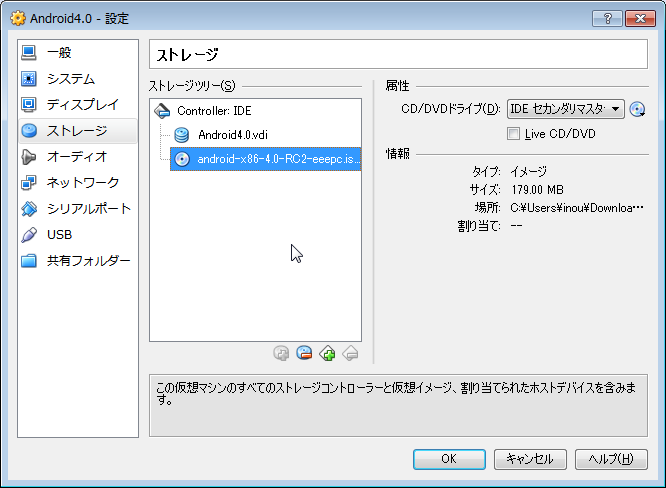Click the storage description text box
The height and width of the screenshot is (488, 666).
tap(398, 406)
